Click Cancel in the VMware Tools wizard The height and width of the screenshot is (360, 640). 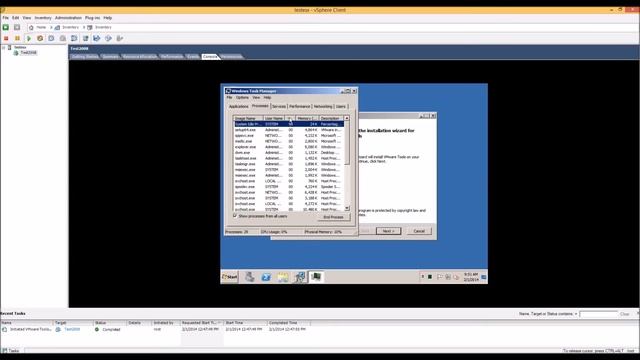[419, 231]
